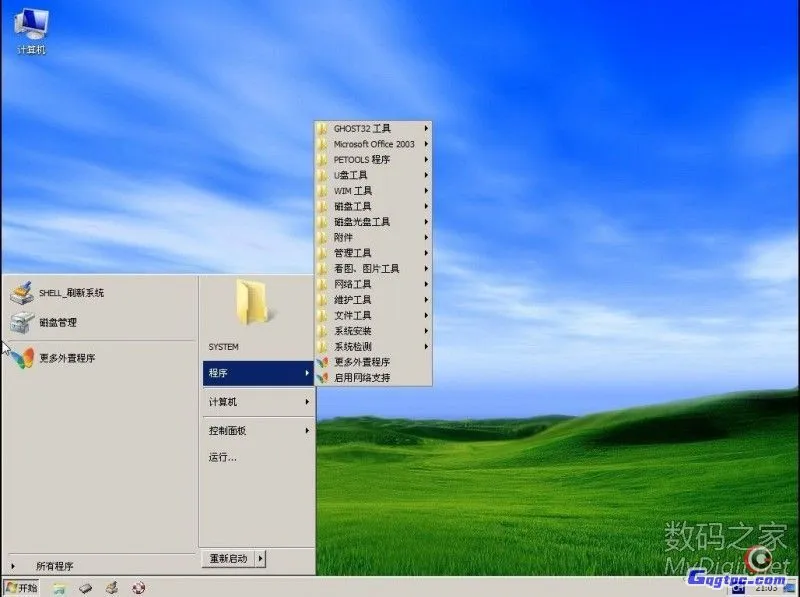Click the 开始 start button

click(20, 589)
